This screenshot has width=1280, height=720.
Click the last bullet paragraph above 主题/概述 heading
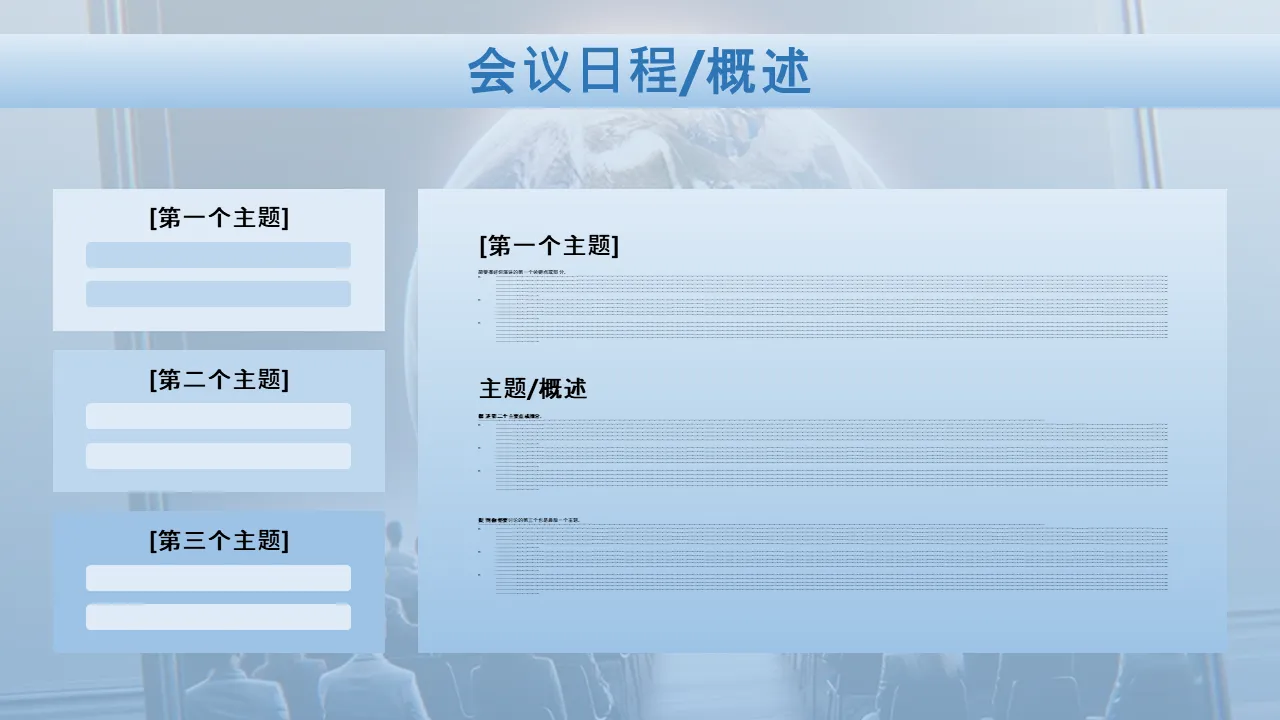pyautogui.click(x=830, y=331)
